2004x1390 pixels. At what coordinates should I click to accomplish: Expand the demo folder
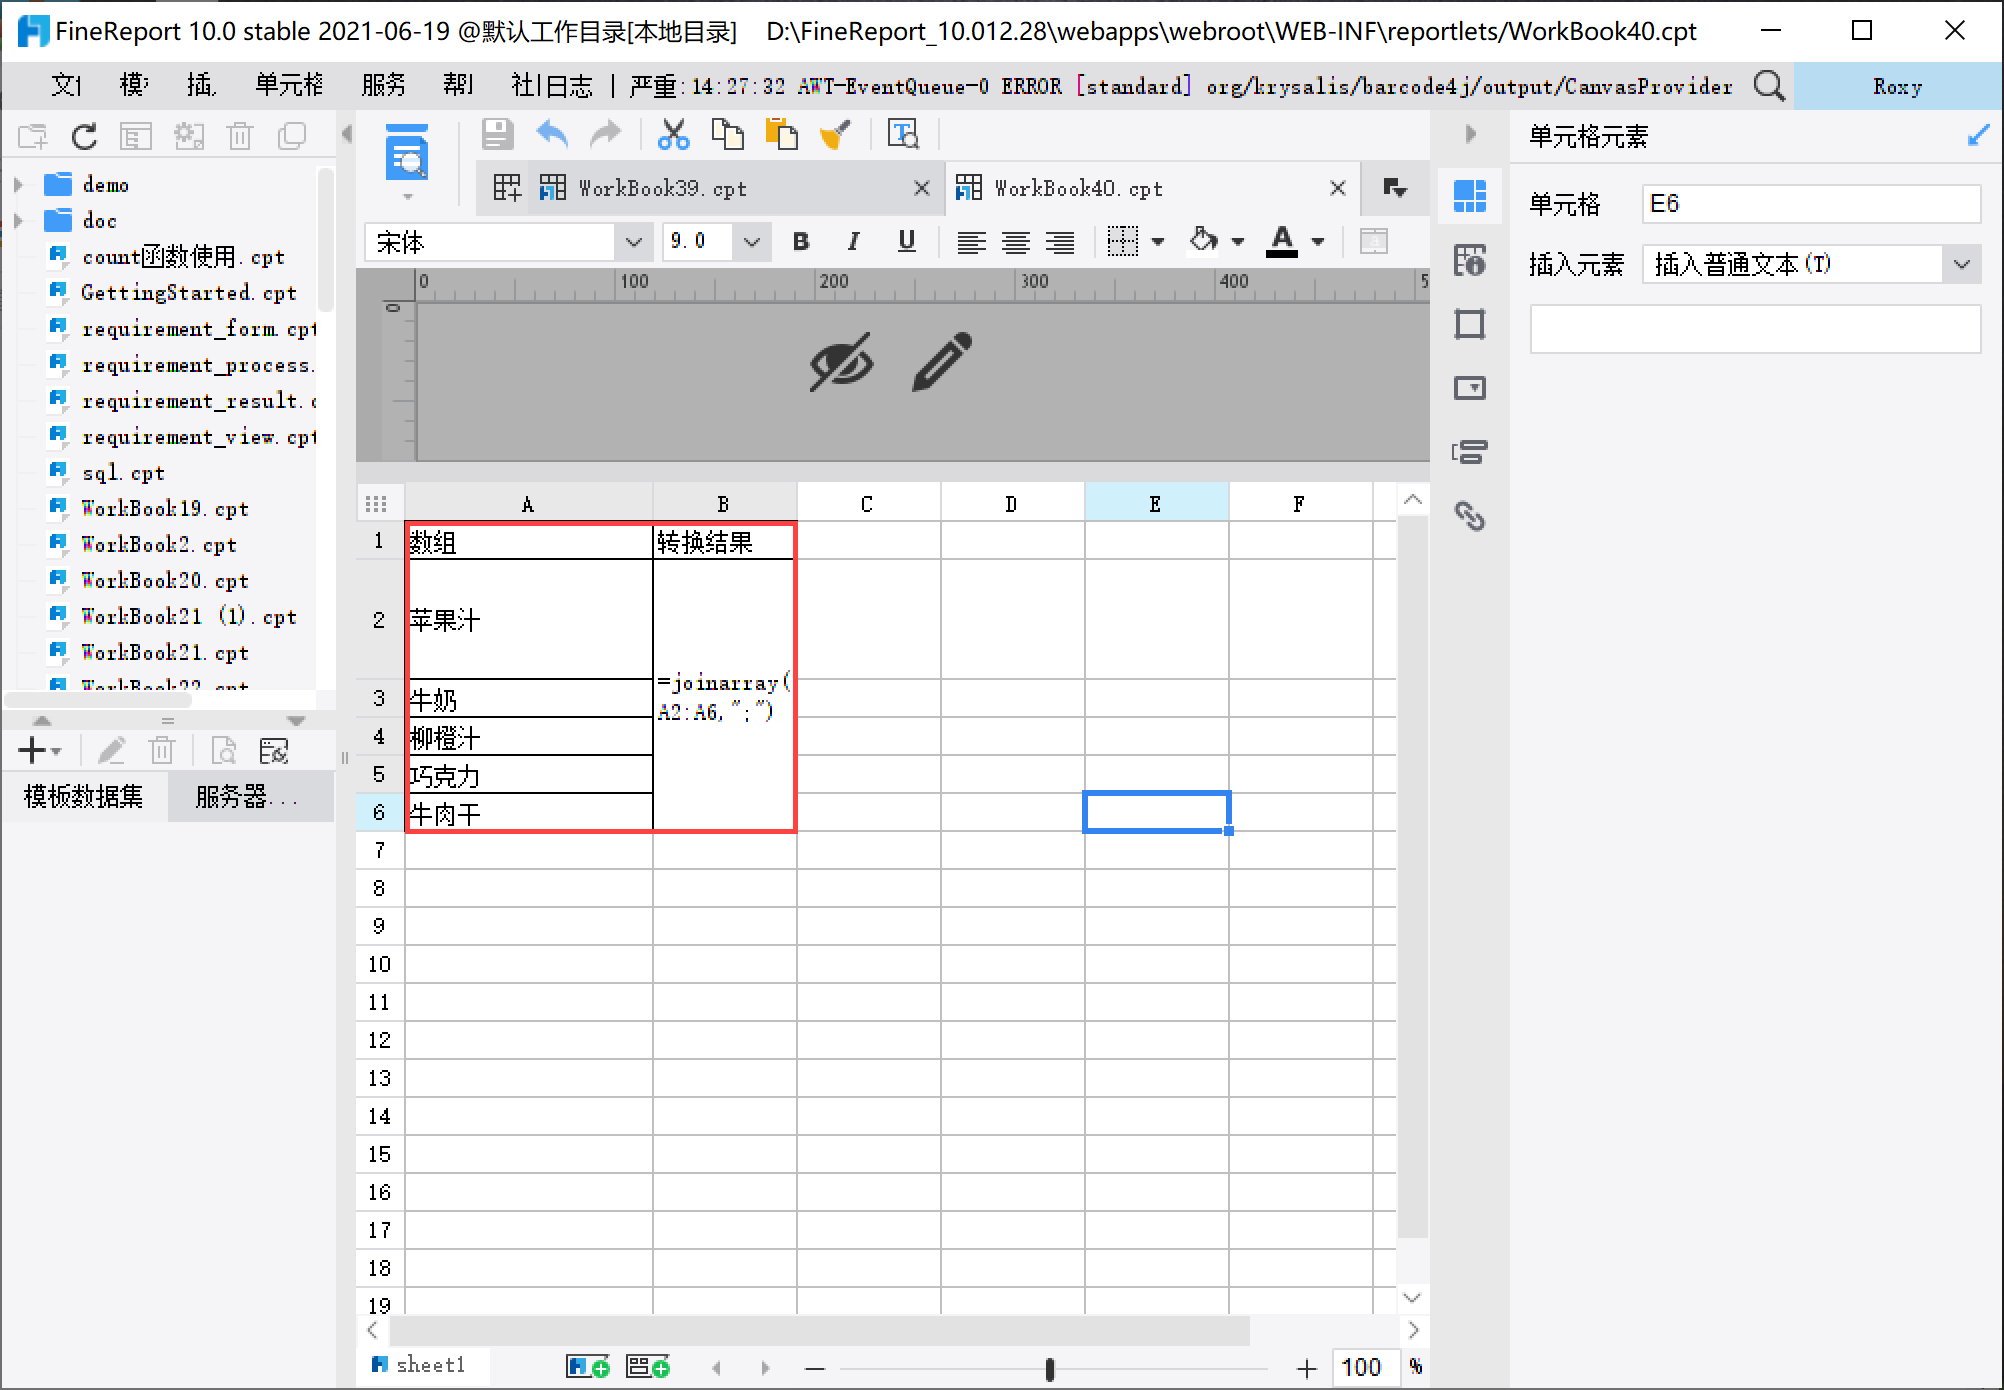(18, 185)
